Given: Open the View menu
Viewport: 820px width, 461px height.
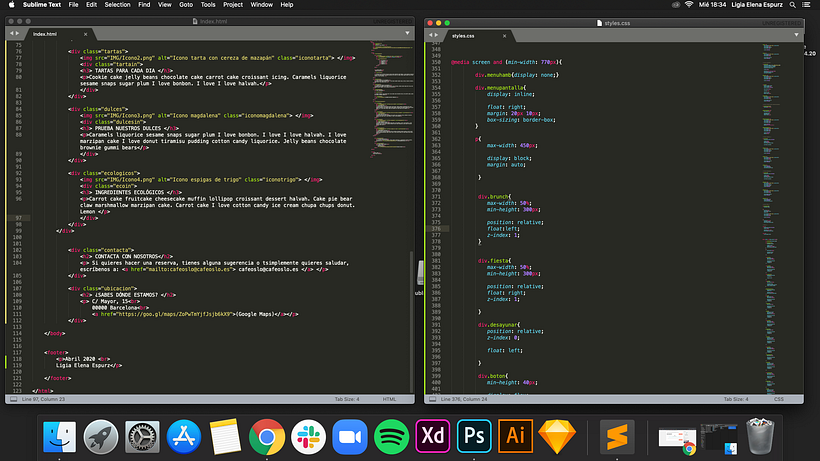Looking at the screenshot, I should click(x=165, y=5).
